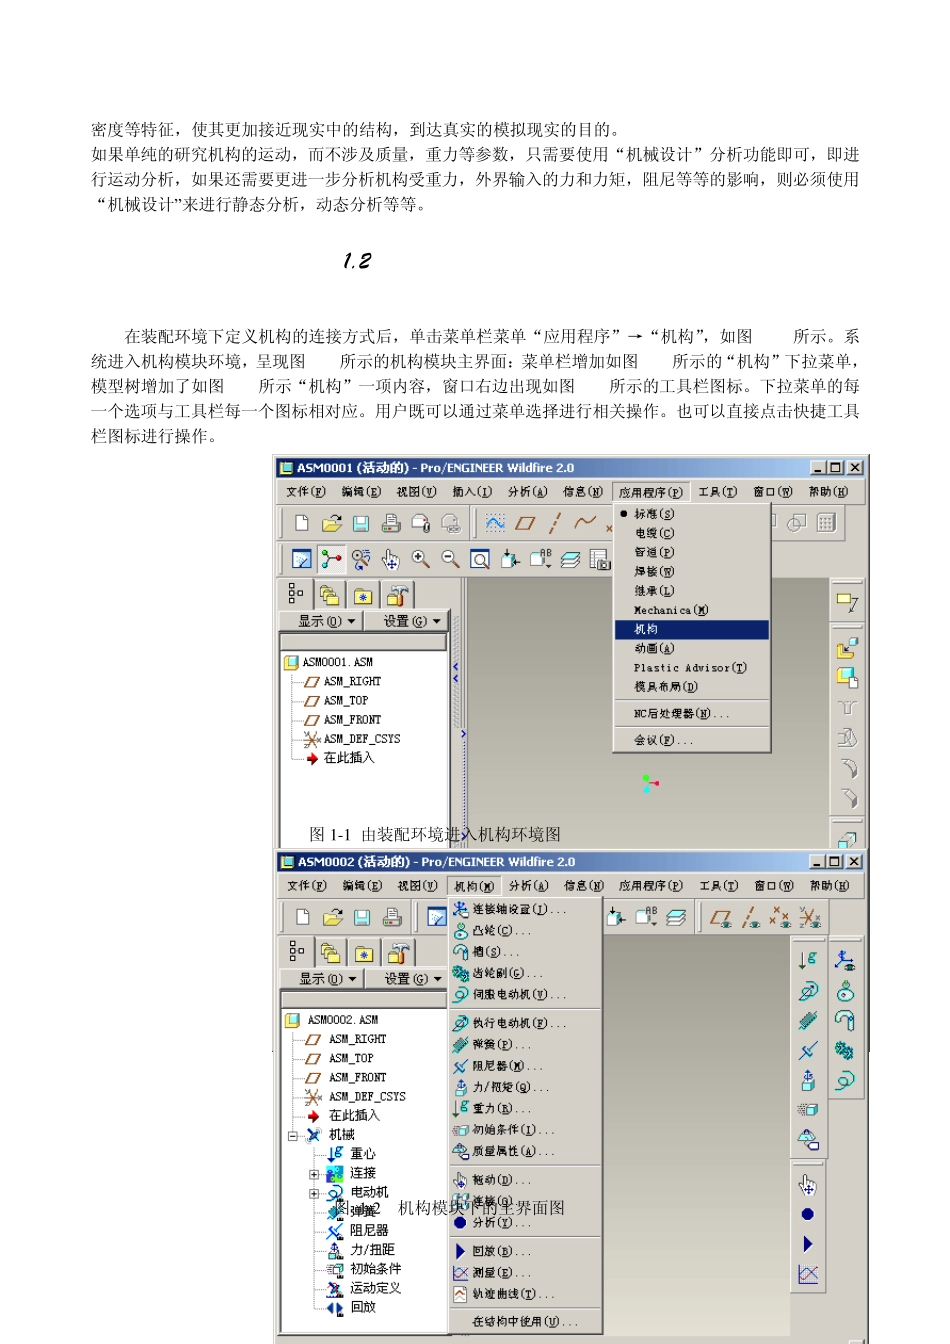Click Zoom out magnifier in ASM0001 toolbar
The image size is (950, 1344).
coord(450,559)
